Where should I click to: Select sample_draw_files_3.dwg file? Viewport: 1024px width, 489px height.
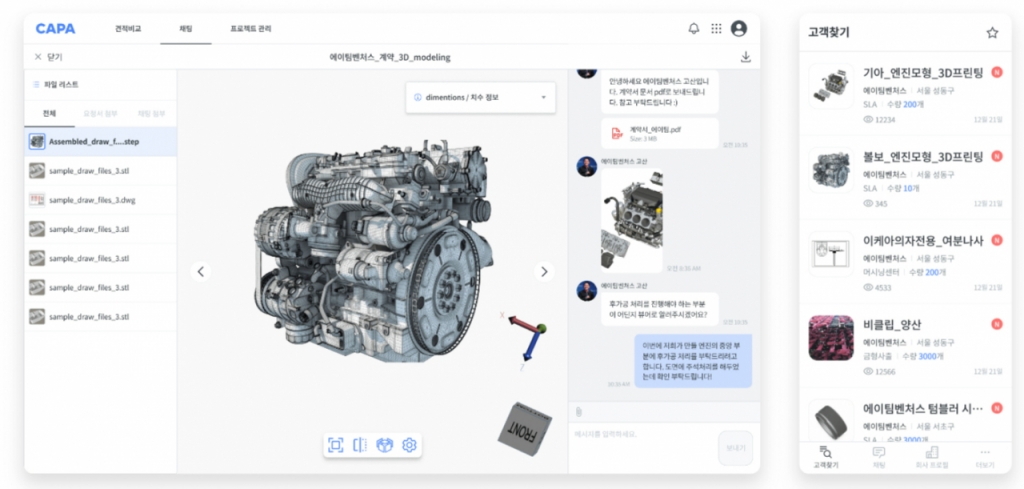pyautogui.click(x=101, y=200)
